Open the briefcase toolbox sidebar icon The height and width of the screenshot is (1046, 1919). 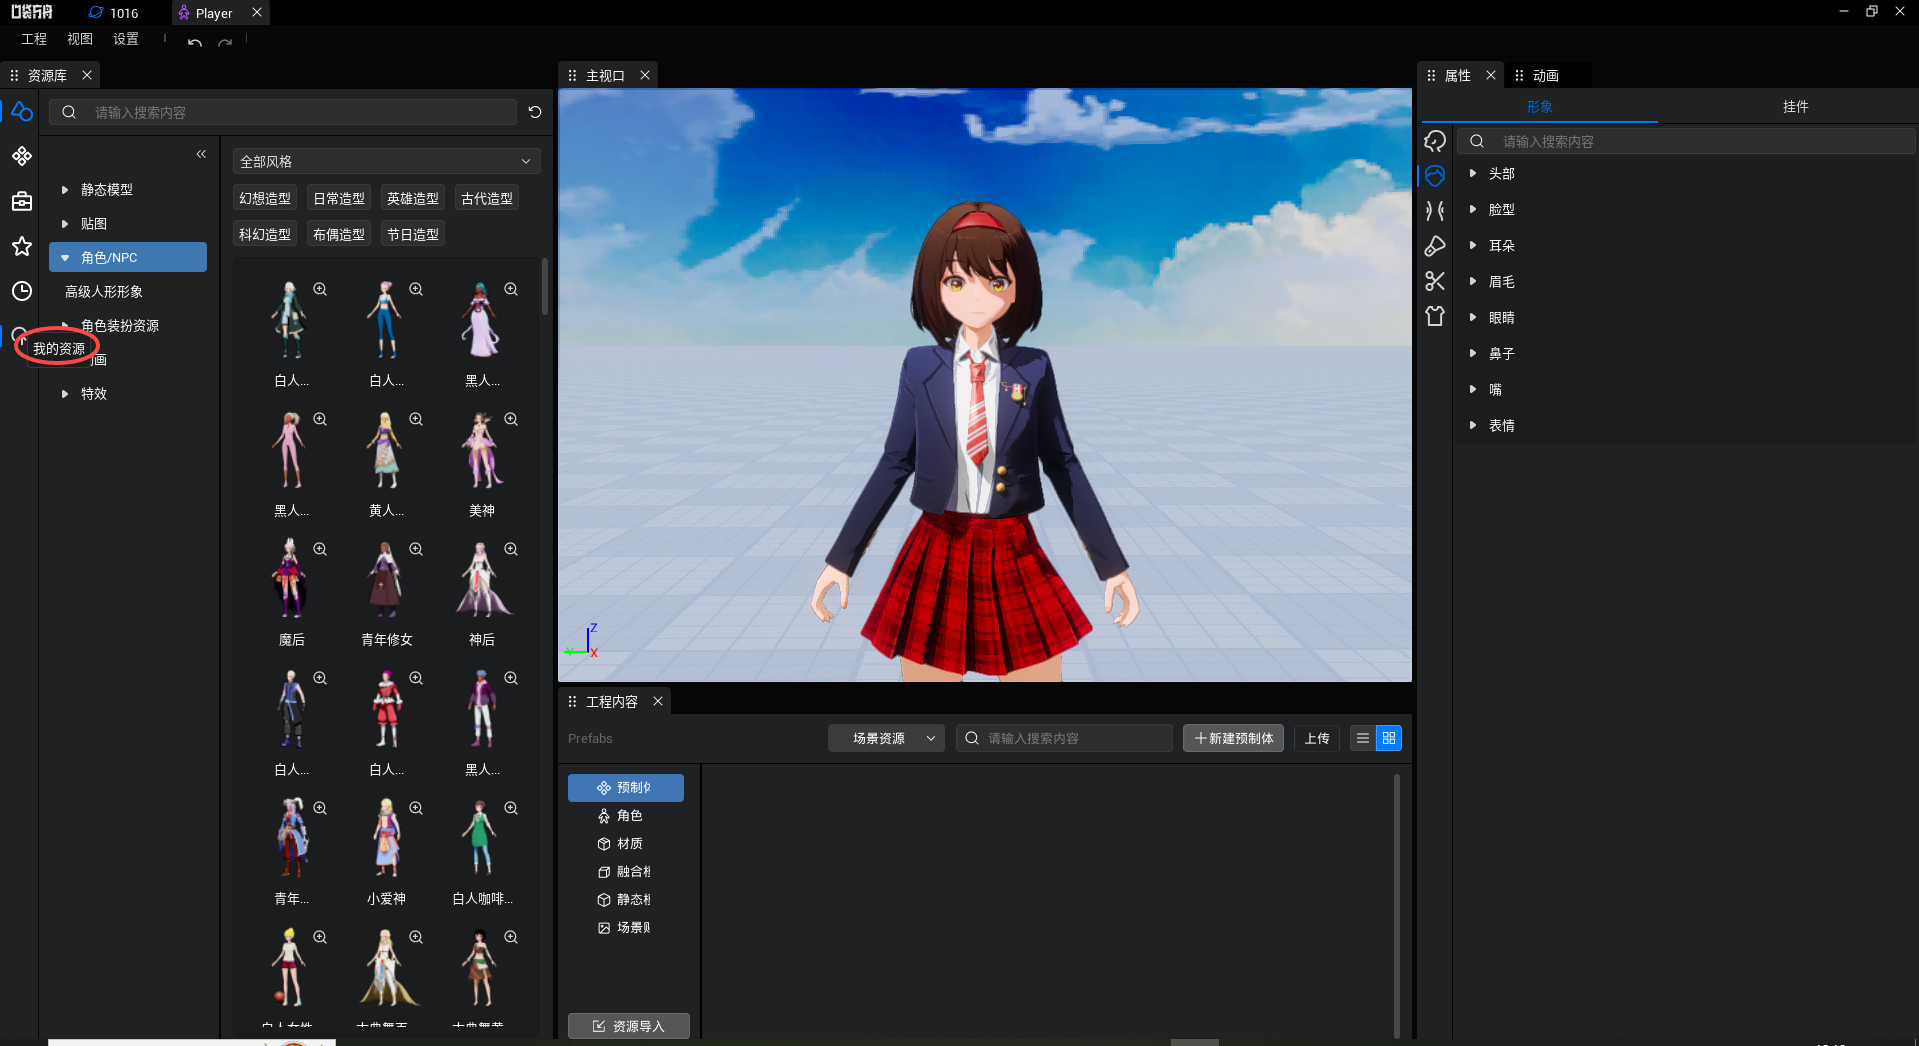(x=22, y=201)
